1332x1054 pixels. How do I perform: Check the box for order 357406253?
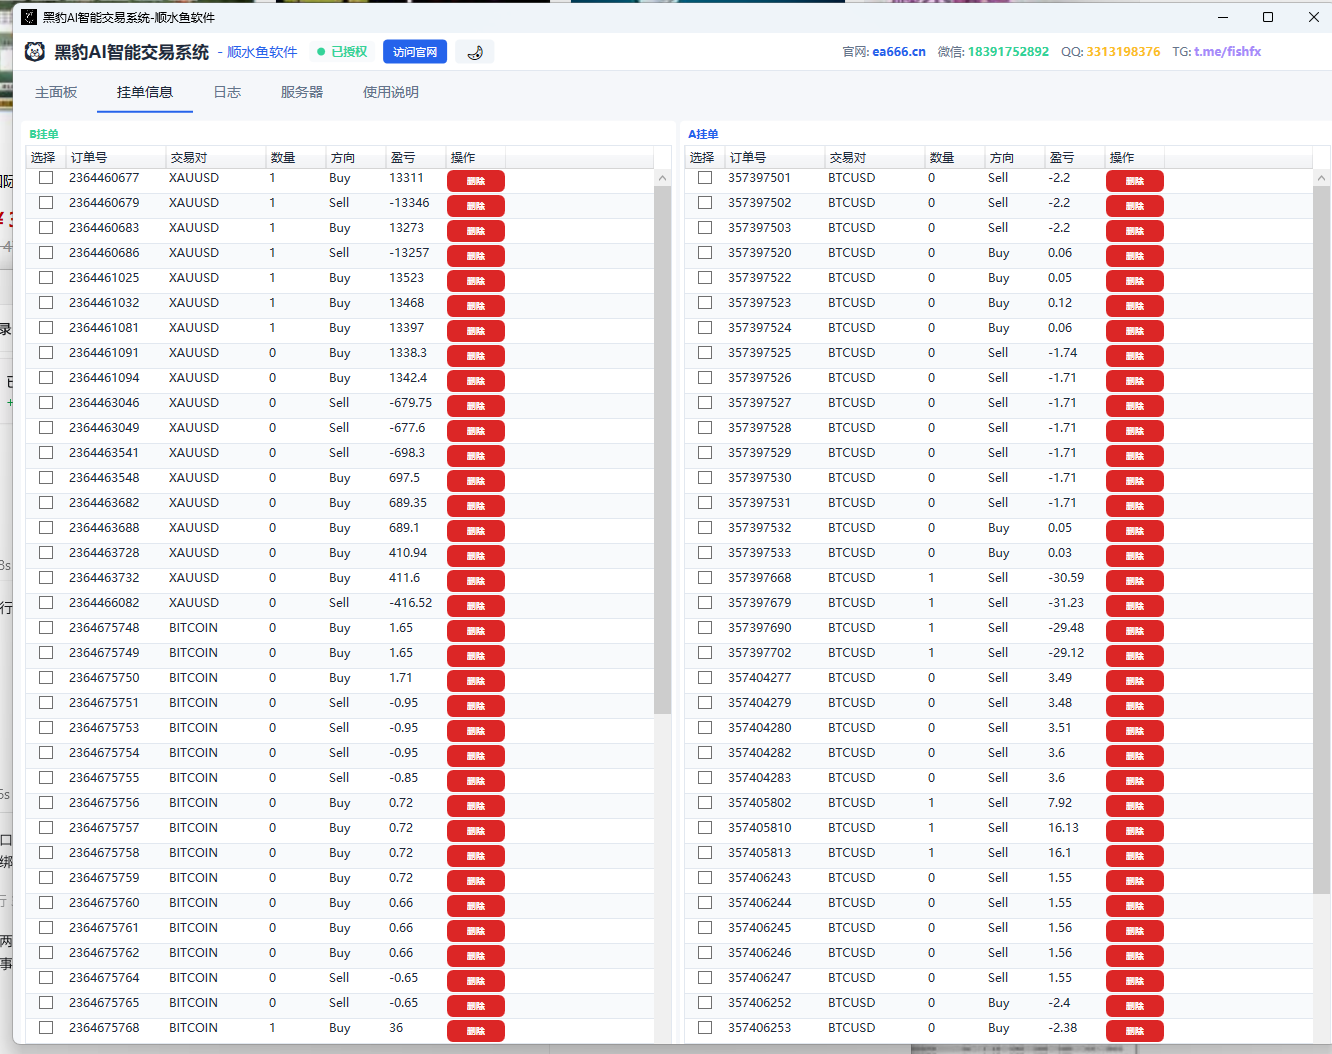(x=705, y=1028)
